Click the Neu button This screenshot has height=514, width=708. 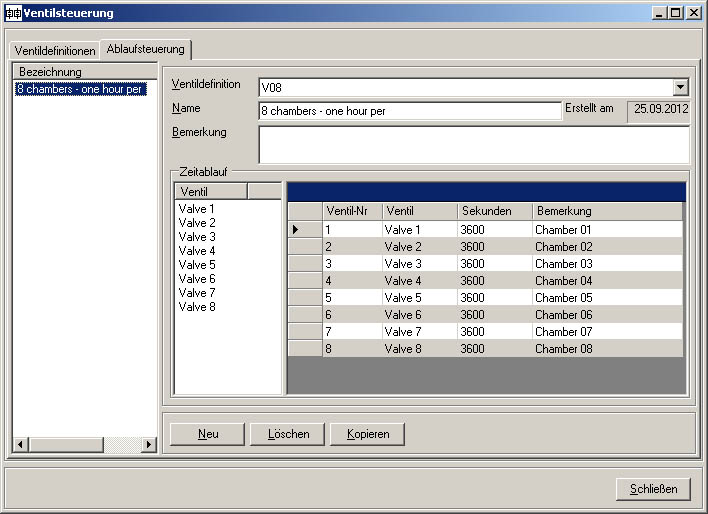pyautogui.click(x=208, y=434)
